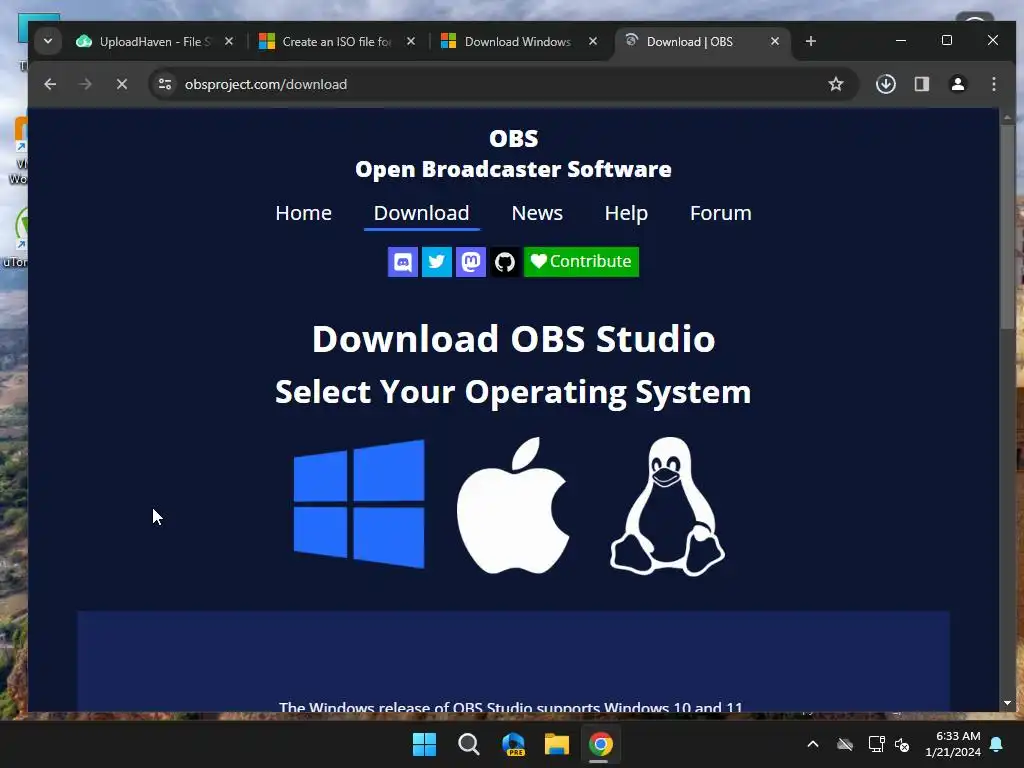The width and height of the screenshot is (1024, 768).
Task: Go back to previous page
Action: (x=50, y=84)
